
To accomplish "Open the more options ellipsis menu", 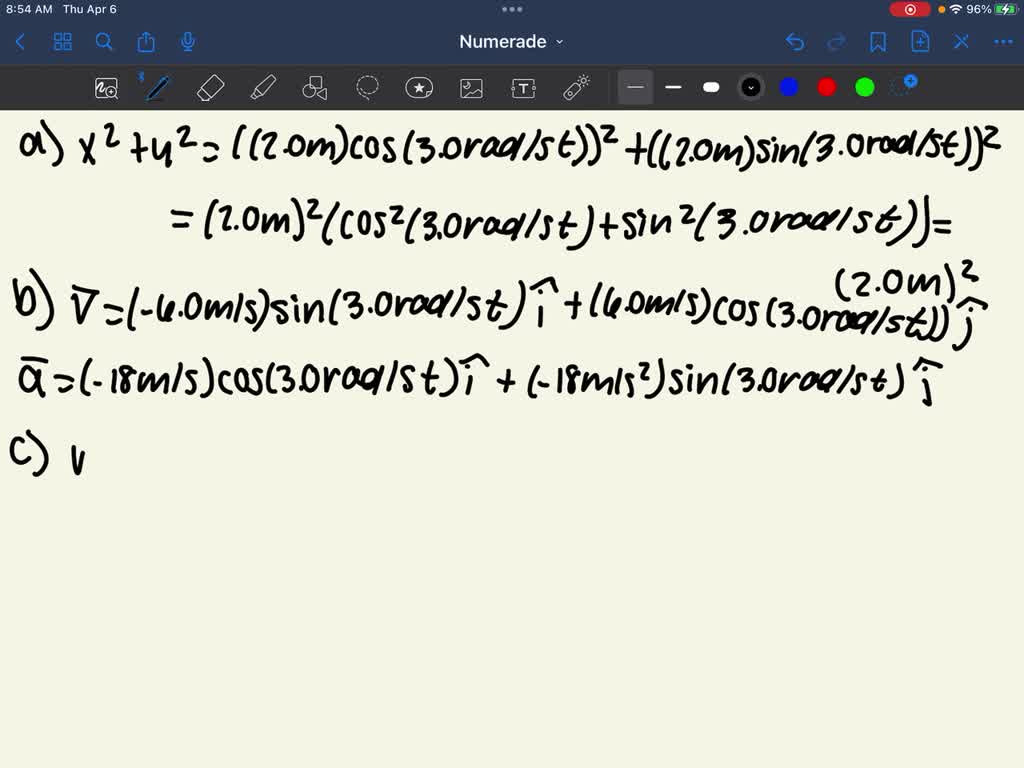I will point(1003,41).
